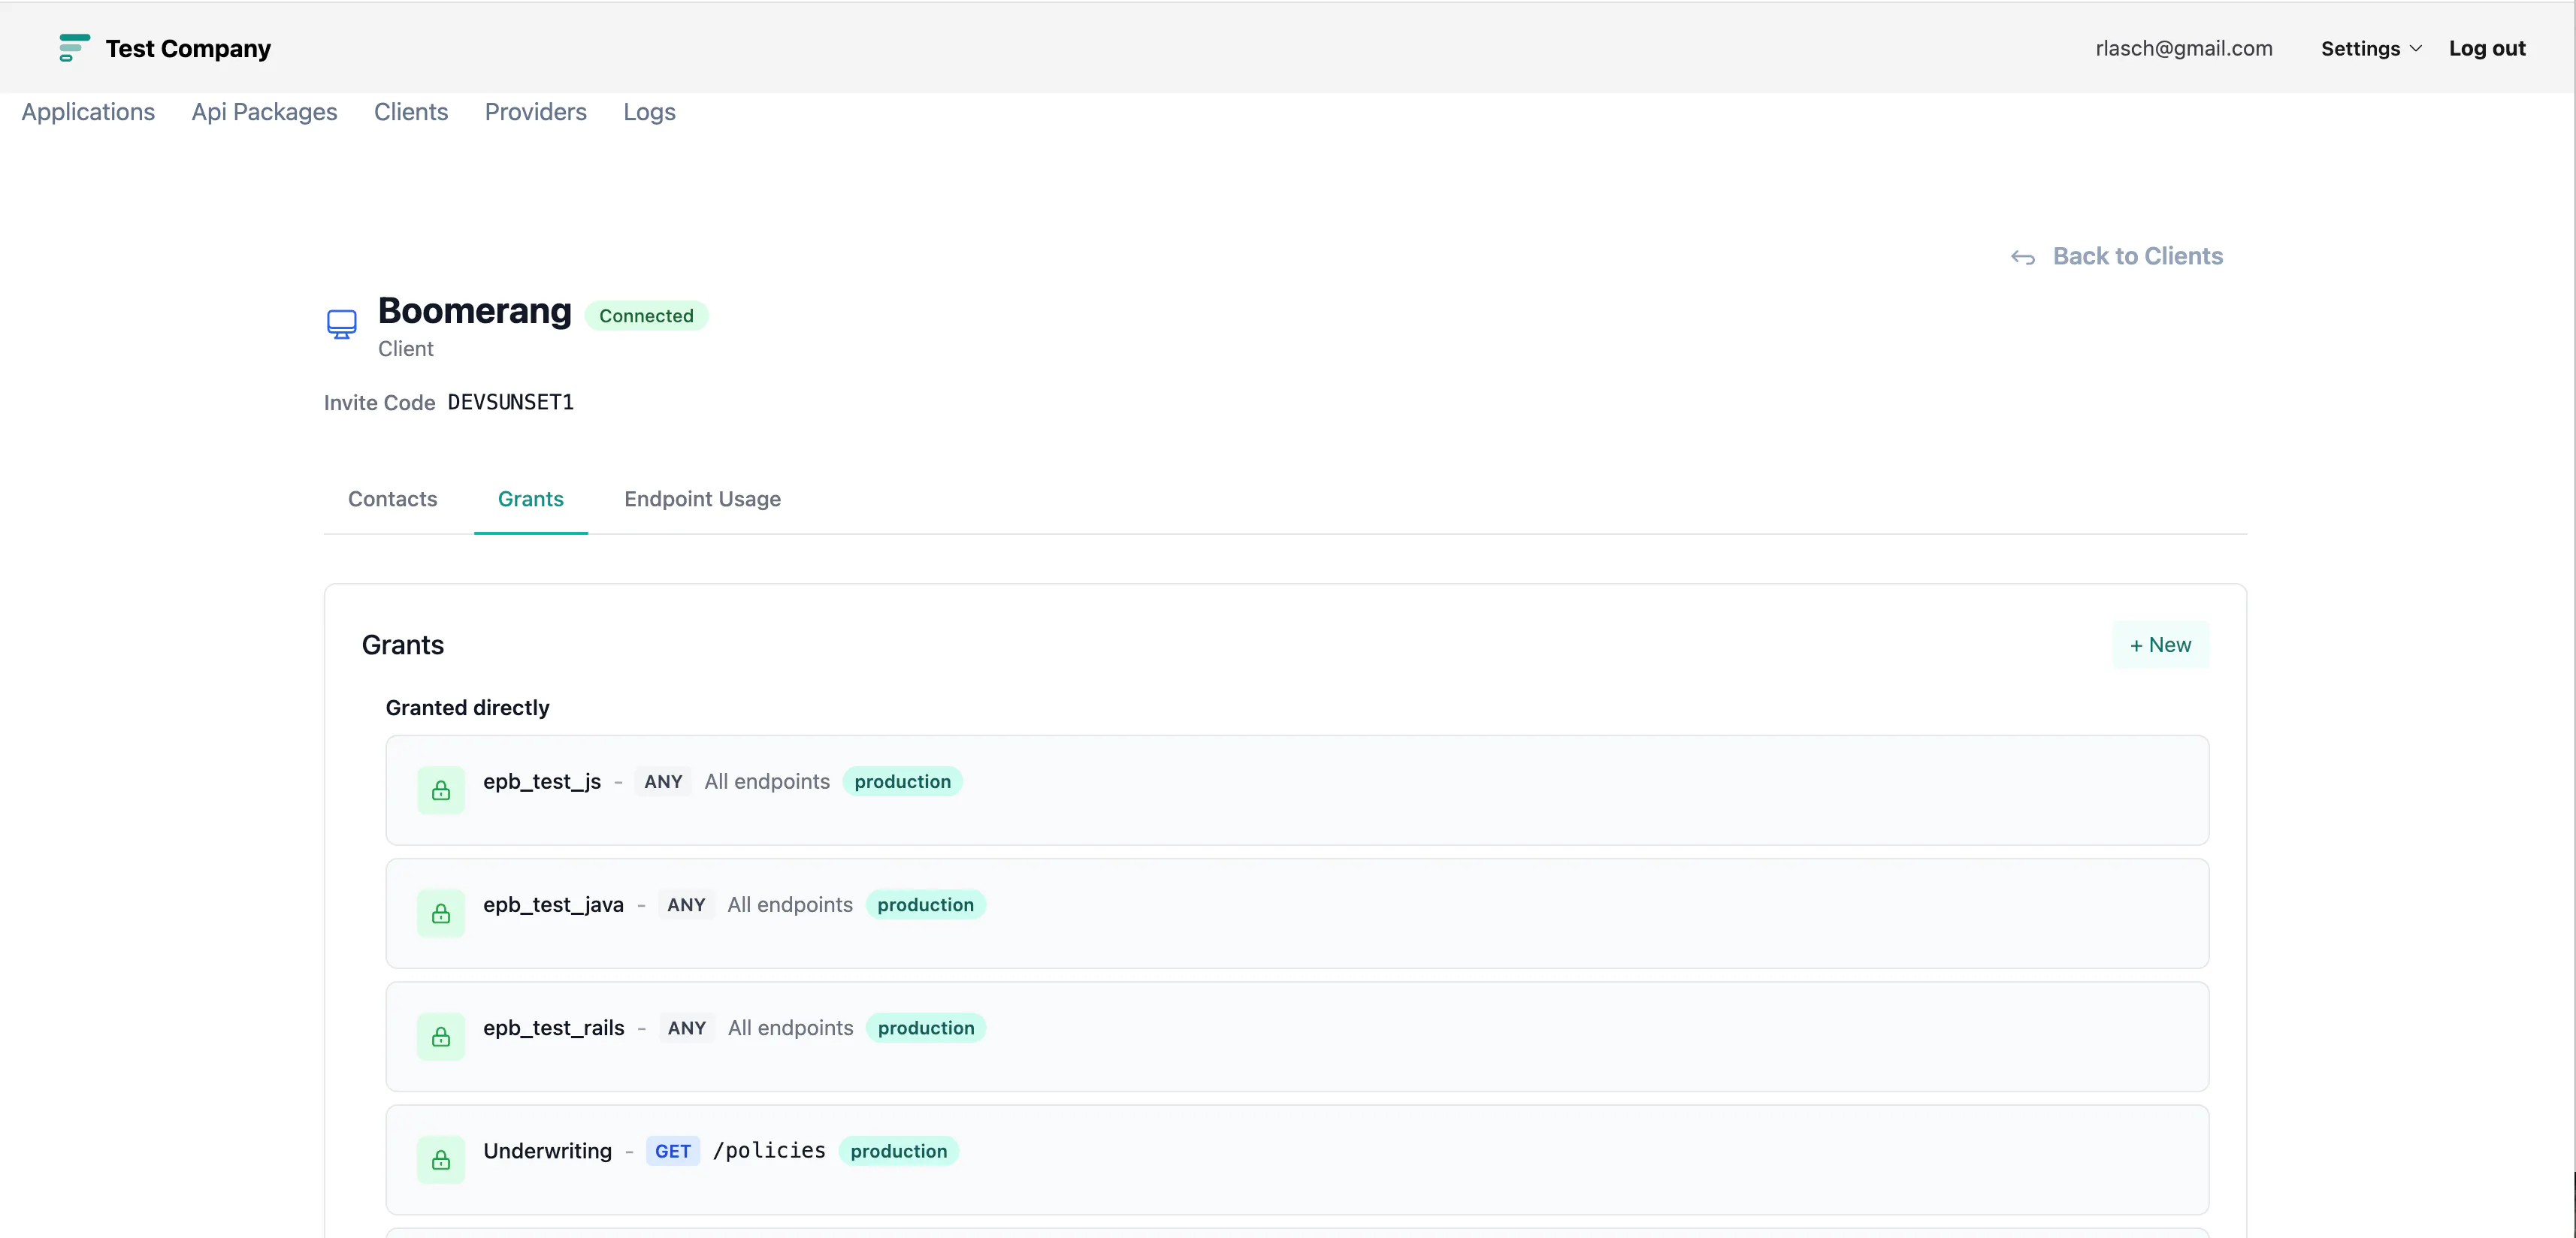2576x1238 pixels.
Task: Select the epb_test_js grant name
Action: (x=542, y=782)
